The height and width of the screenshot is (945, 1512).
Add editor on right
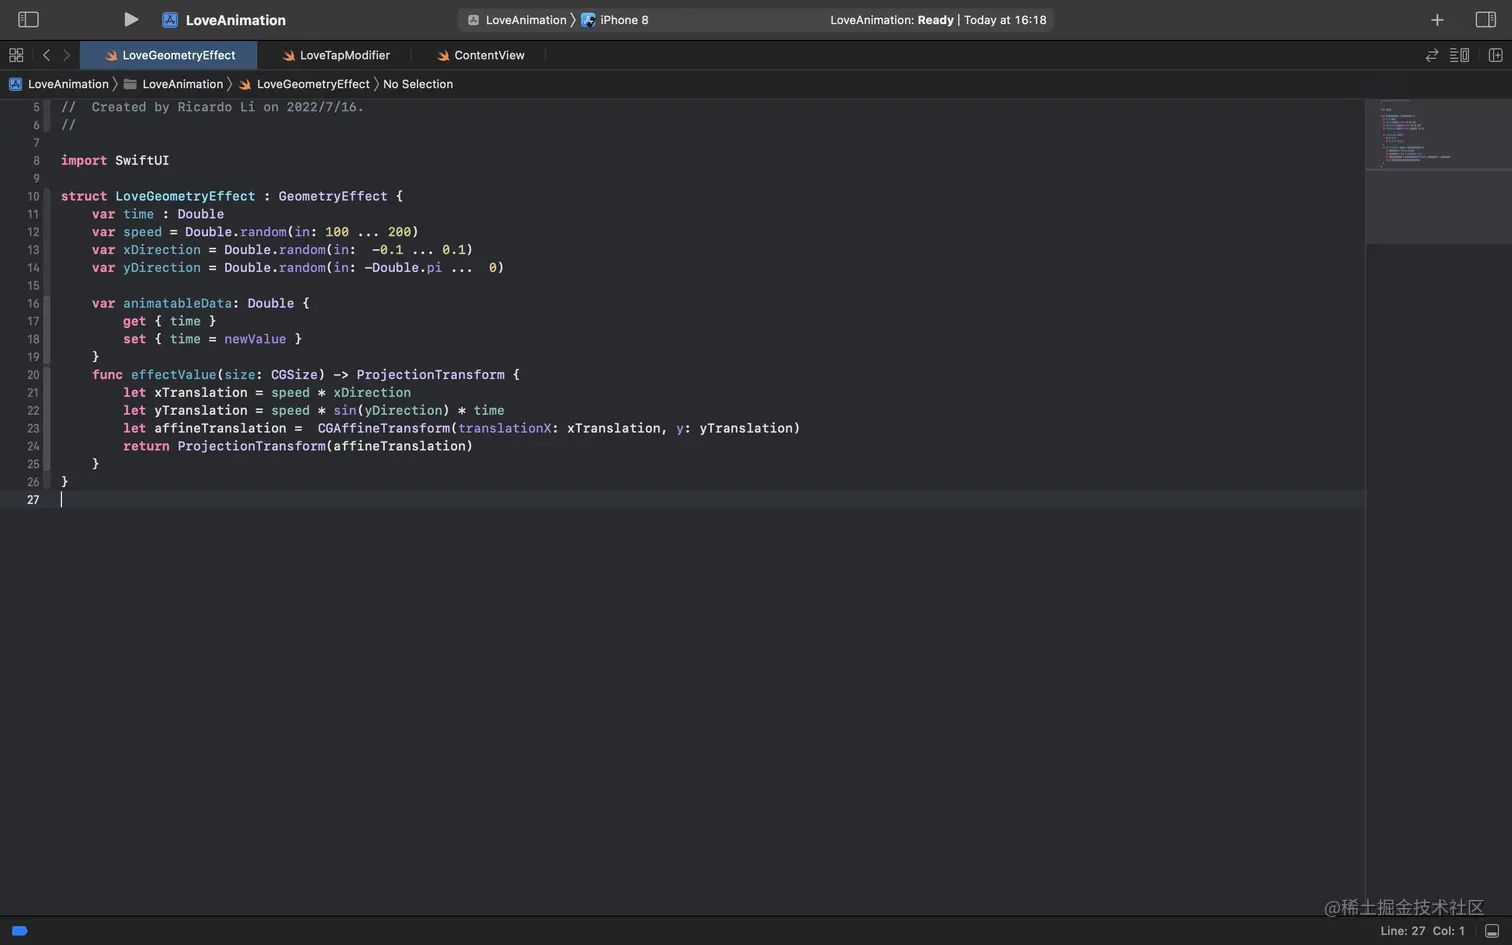pyautogui.click(x=1495, y=55)
